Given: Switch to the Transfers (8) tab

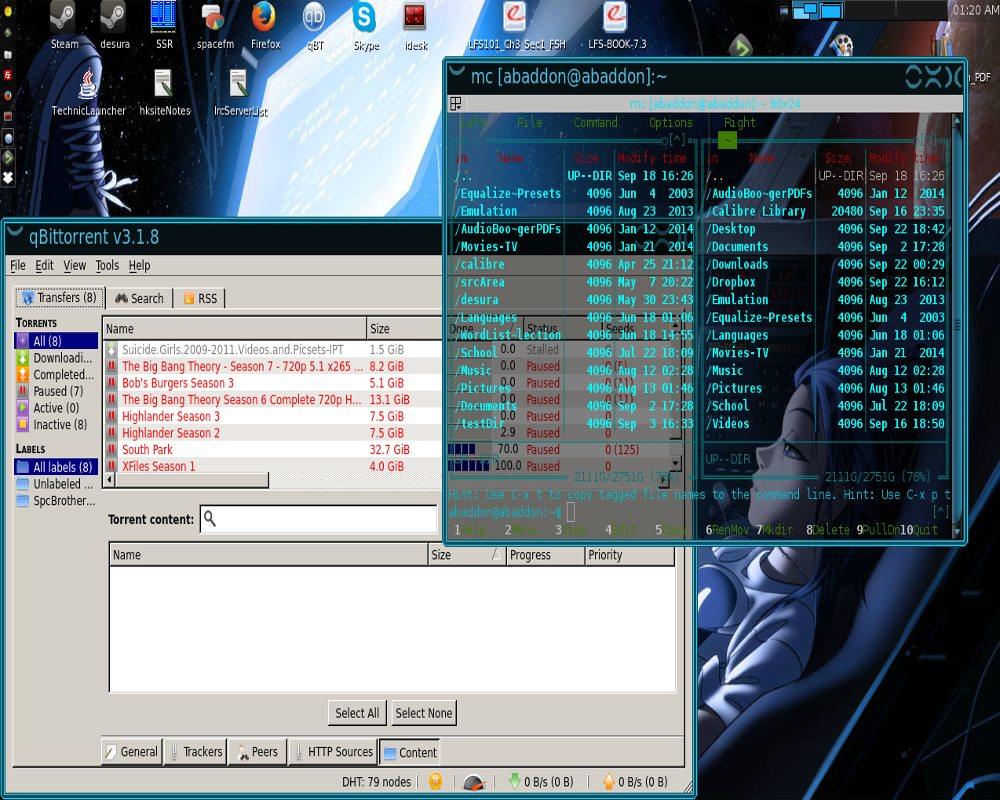Looking at the screenshot, I should pyautogui.click(x=59, y=298).
